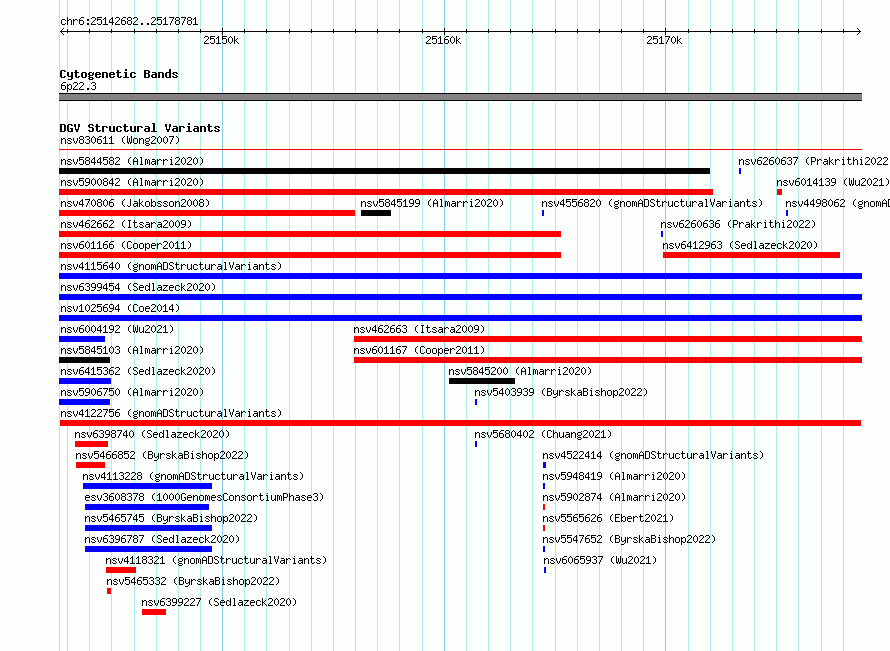890x651 pixels.
Task: Click esv3608378 1000GenomesConsortiumPhase3 label
Action: 204,497
